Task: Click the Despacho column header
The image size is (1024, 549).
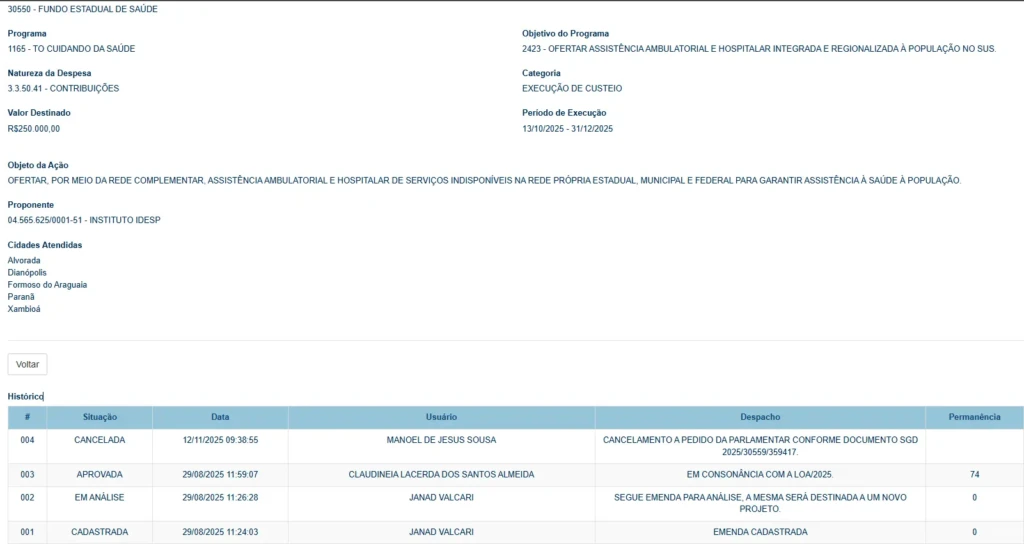Action: pyautogui.click(x=760, y=417)
